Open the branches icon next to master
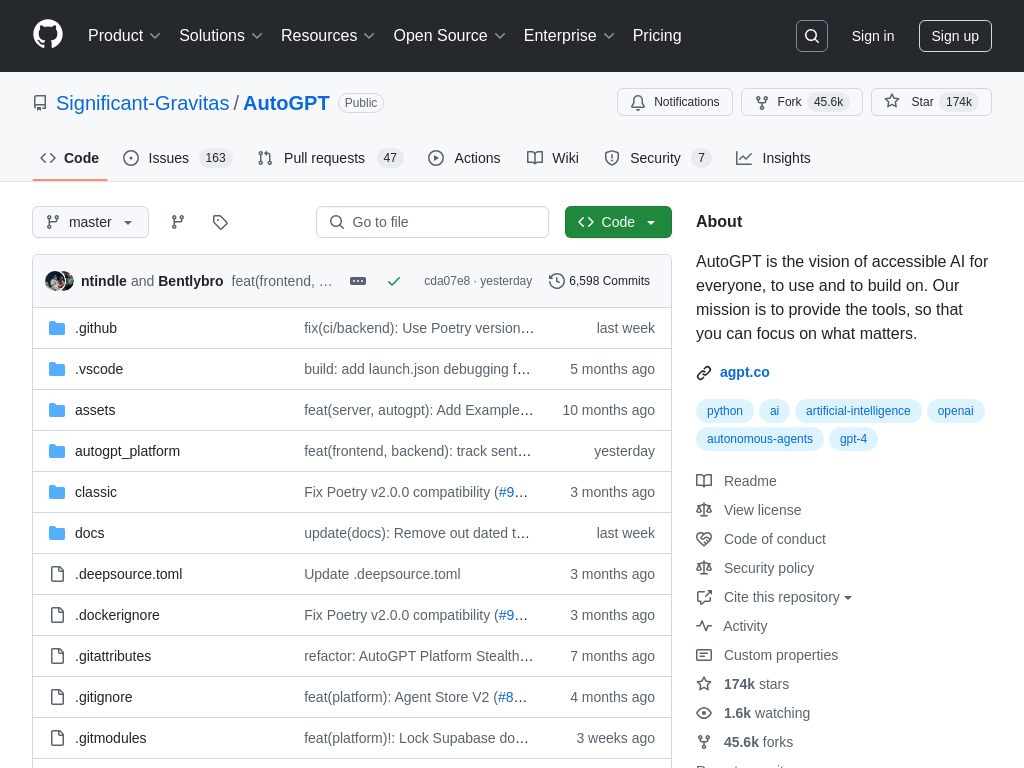The image size is (1024, 768). coord(178,222)
